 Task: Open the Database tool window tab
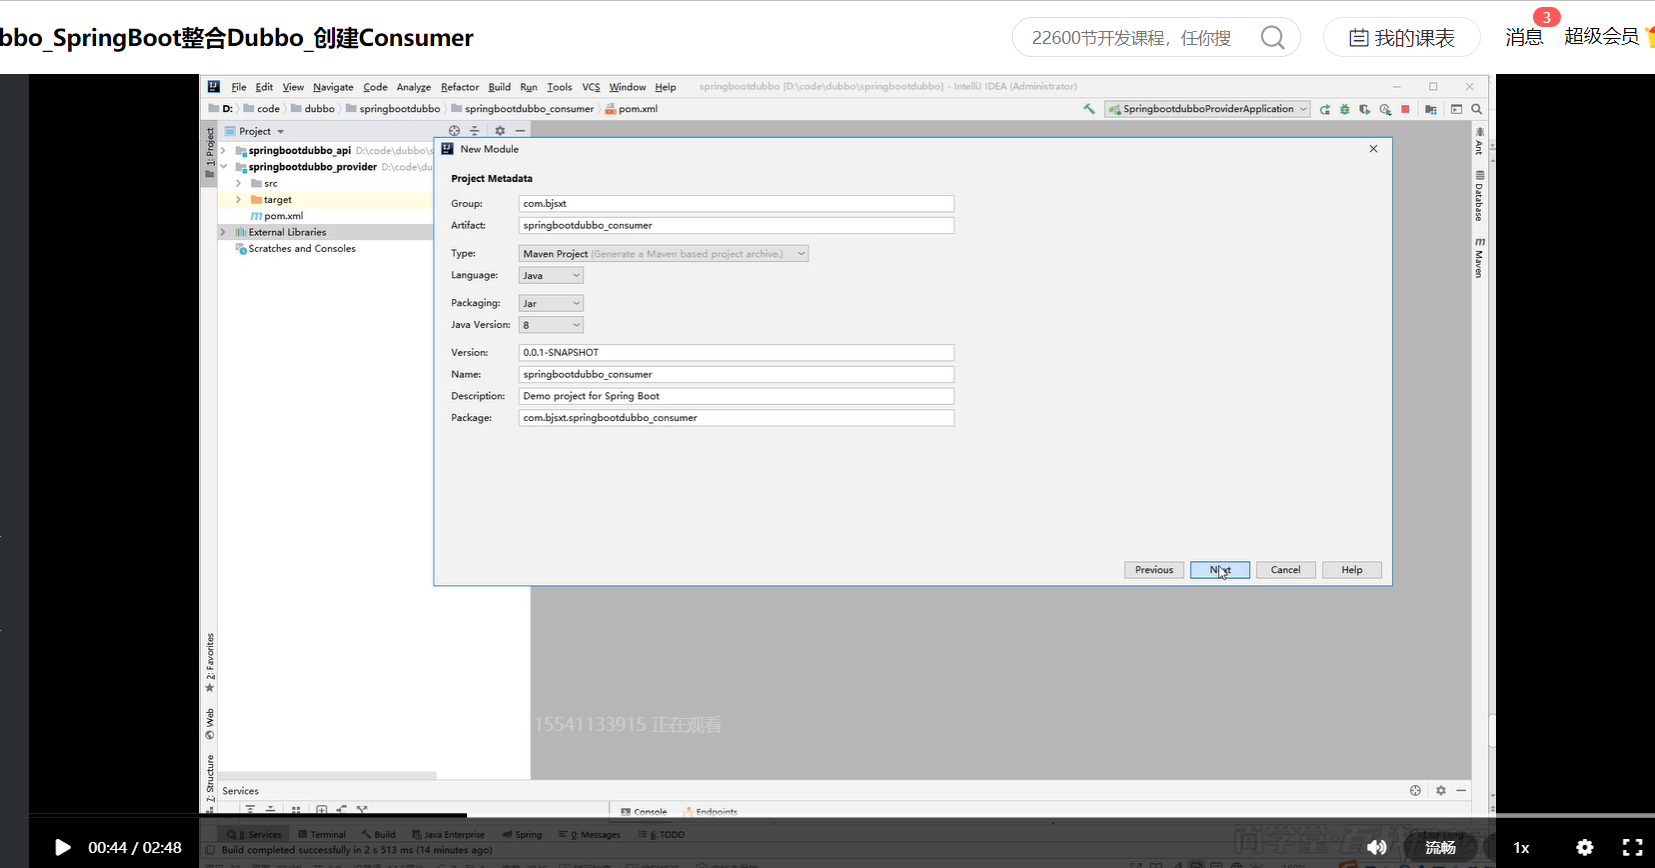[1479, 196]
